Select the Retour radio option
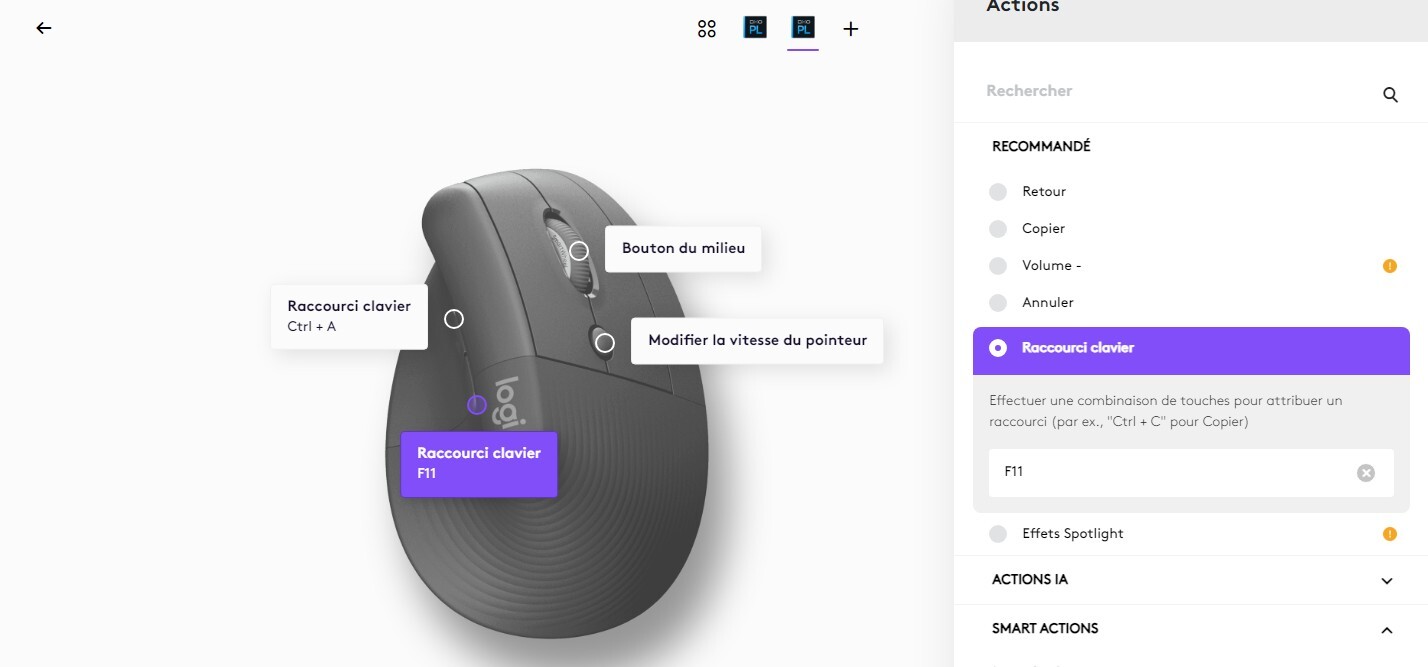1428x667 pixels. click(998, 192)
